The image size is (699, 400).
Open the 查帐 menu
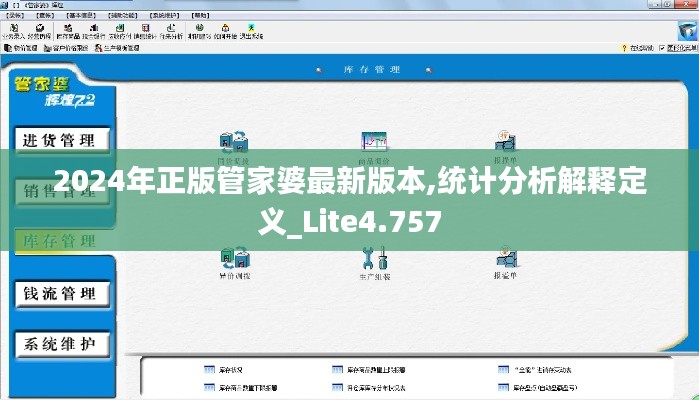[x=45, y=15]
